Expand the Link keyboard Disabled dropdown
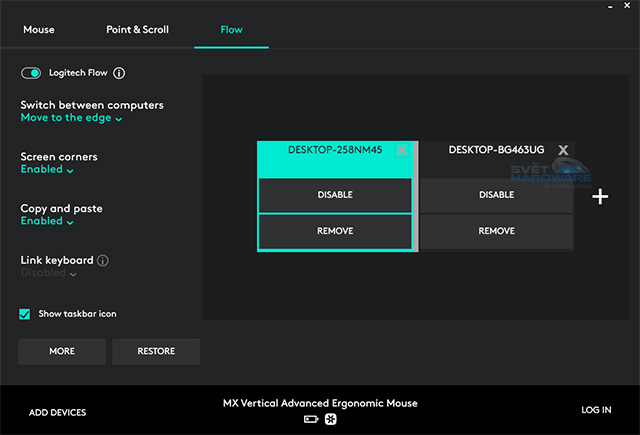The image size is (640, 435). tap(48, 273)
